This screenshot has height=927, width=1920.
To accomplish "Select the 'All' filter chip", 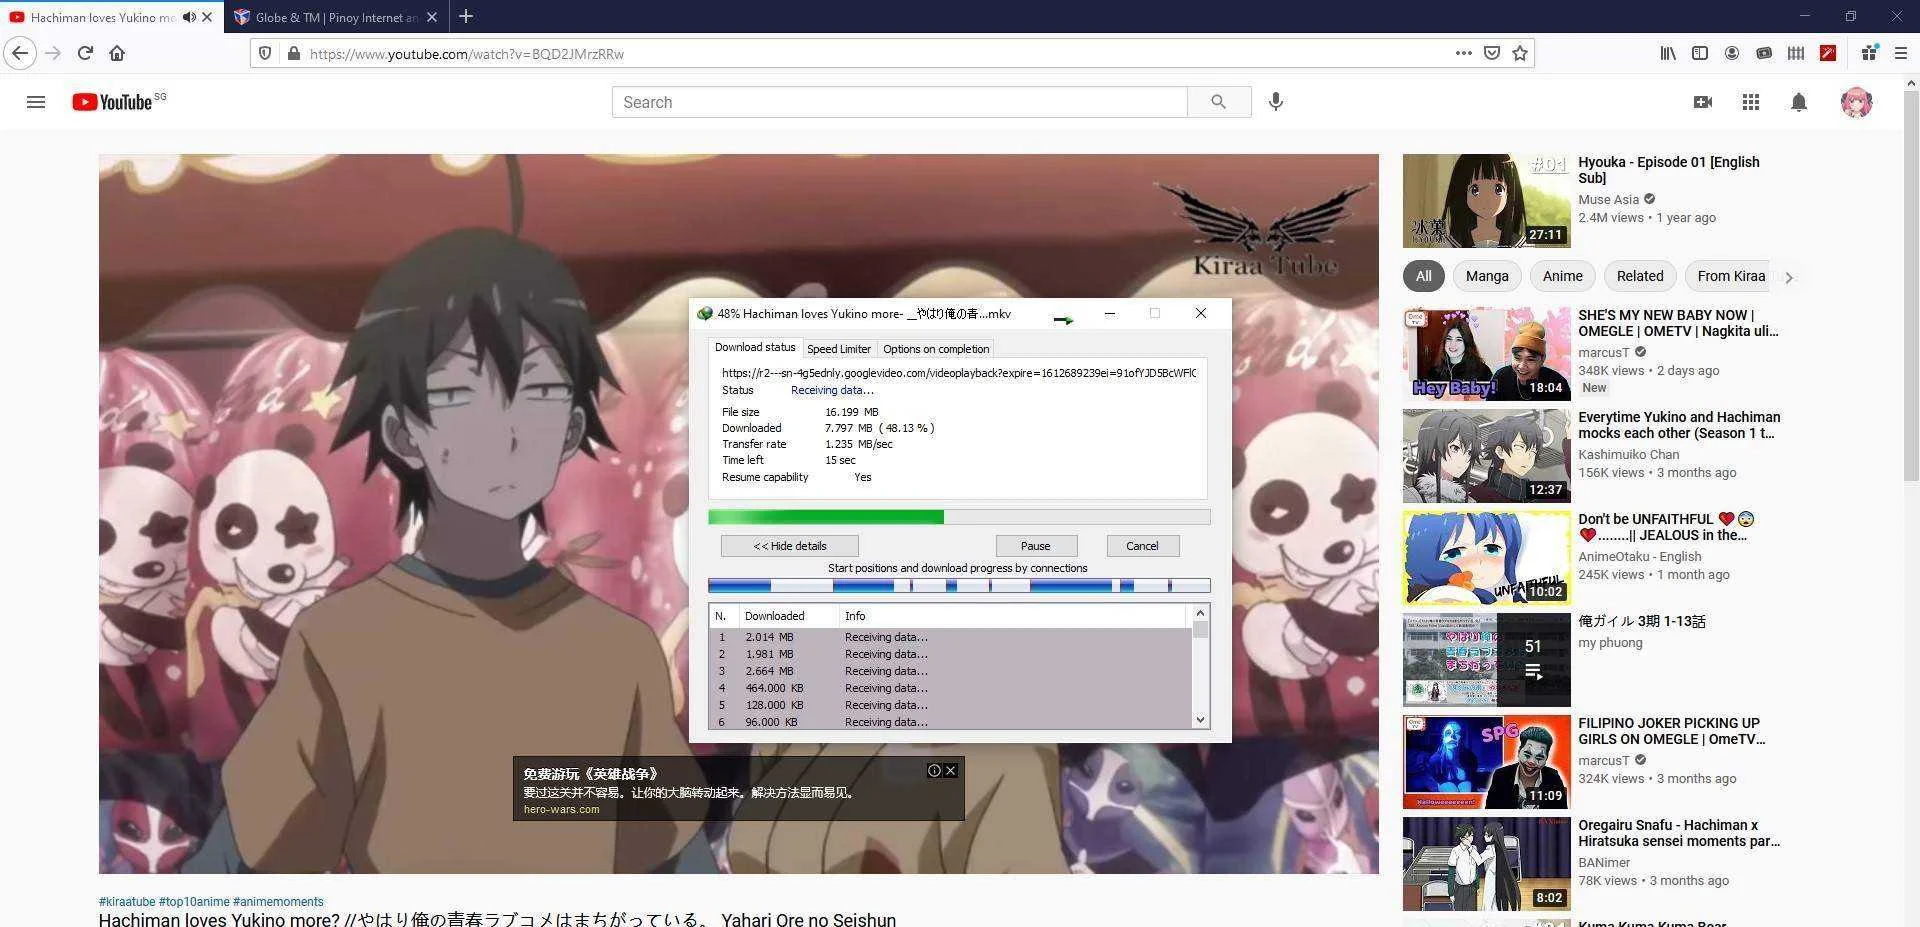I will 1423,276.
